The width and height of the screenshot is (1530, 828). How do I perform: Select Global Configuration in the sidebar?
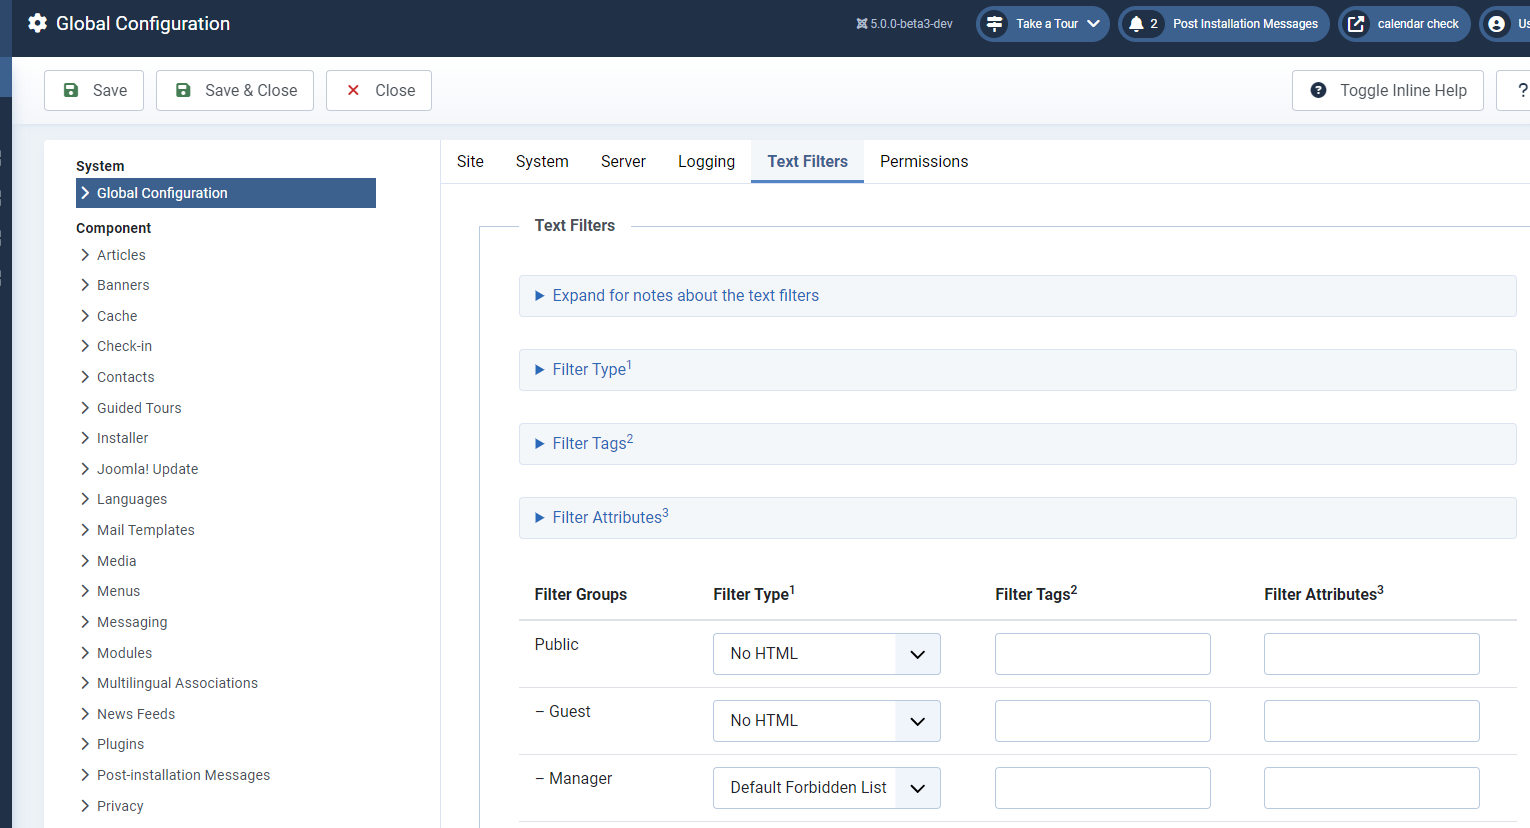pyautogui.click(x=226, y=193)
